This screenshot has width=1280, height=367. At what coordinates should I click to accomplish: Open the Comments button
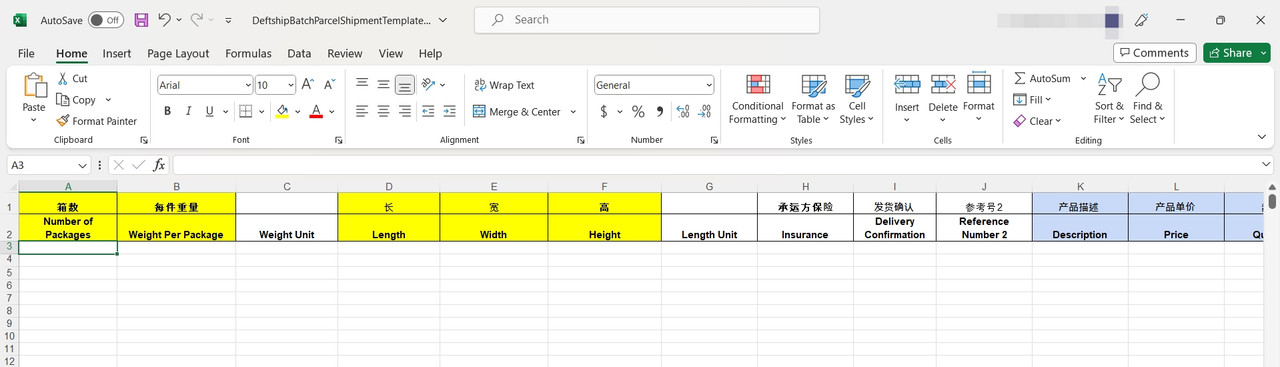point(1154,53)
